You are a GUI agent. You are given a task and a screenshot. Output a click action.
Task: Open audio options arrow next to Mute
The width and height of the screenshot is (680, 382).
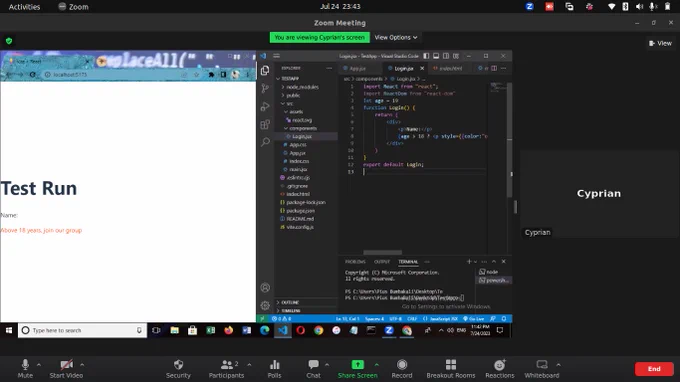click(39, 365)
